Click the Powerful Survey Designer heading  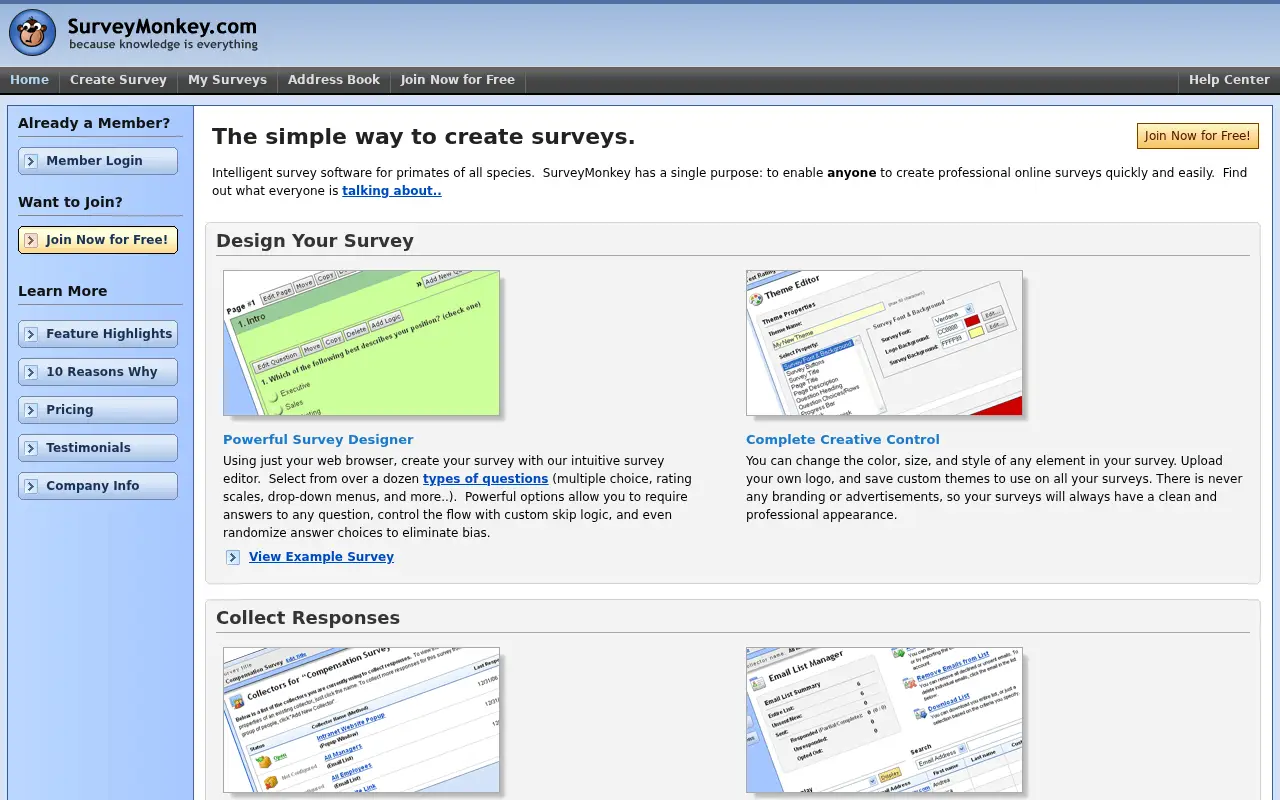tap(318, 440)
